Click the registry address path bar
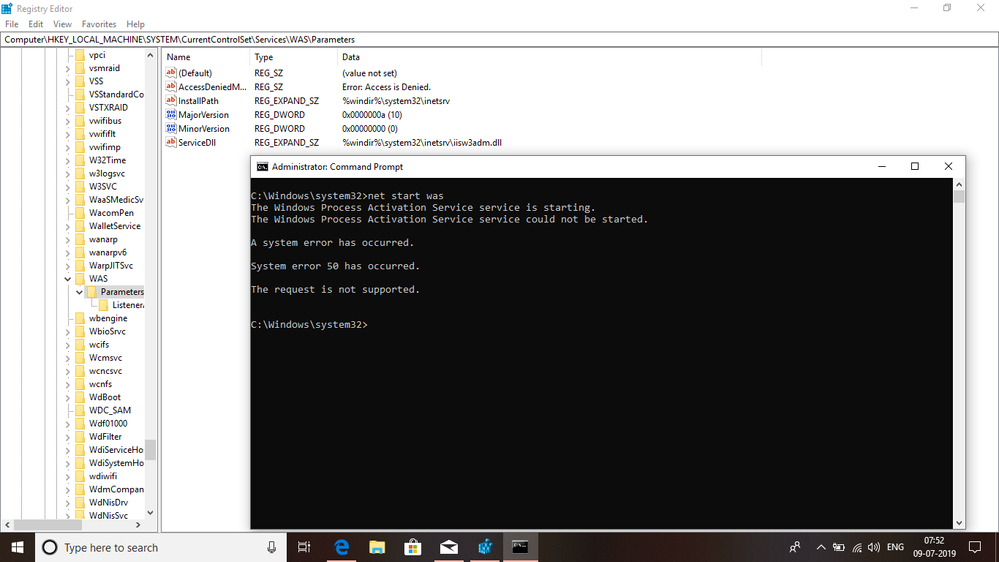The width and height of the screenshot is (999, 562). pyautogui.click(x=400, y=40)
